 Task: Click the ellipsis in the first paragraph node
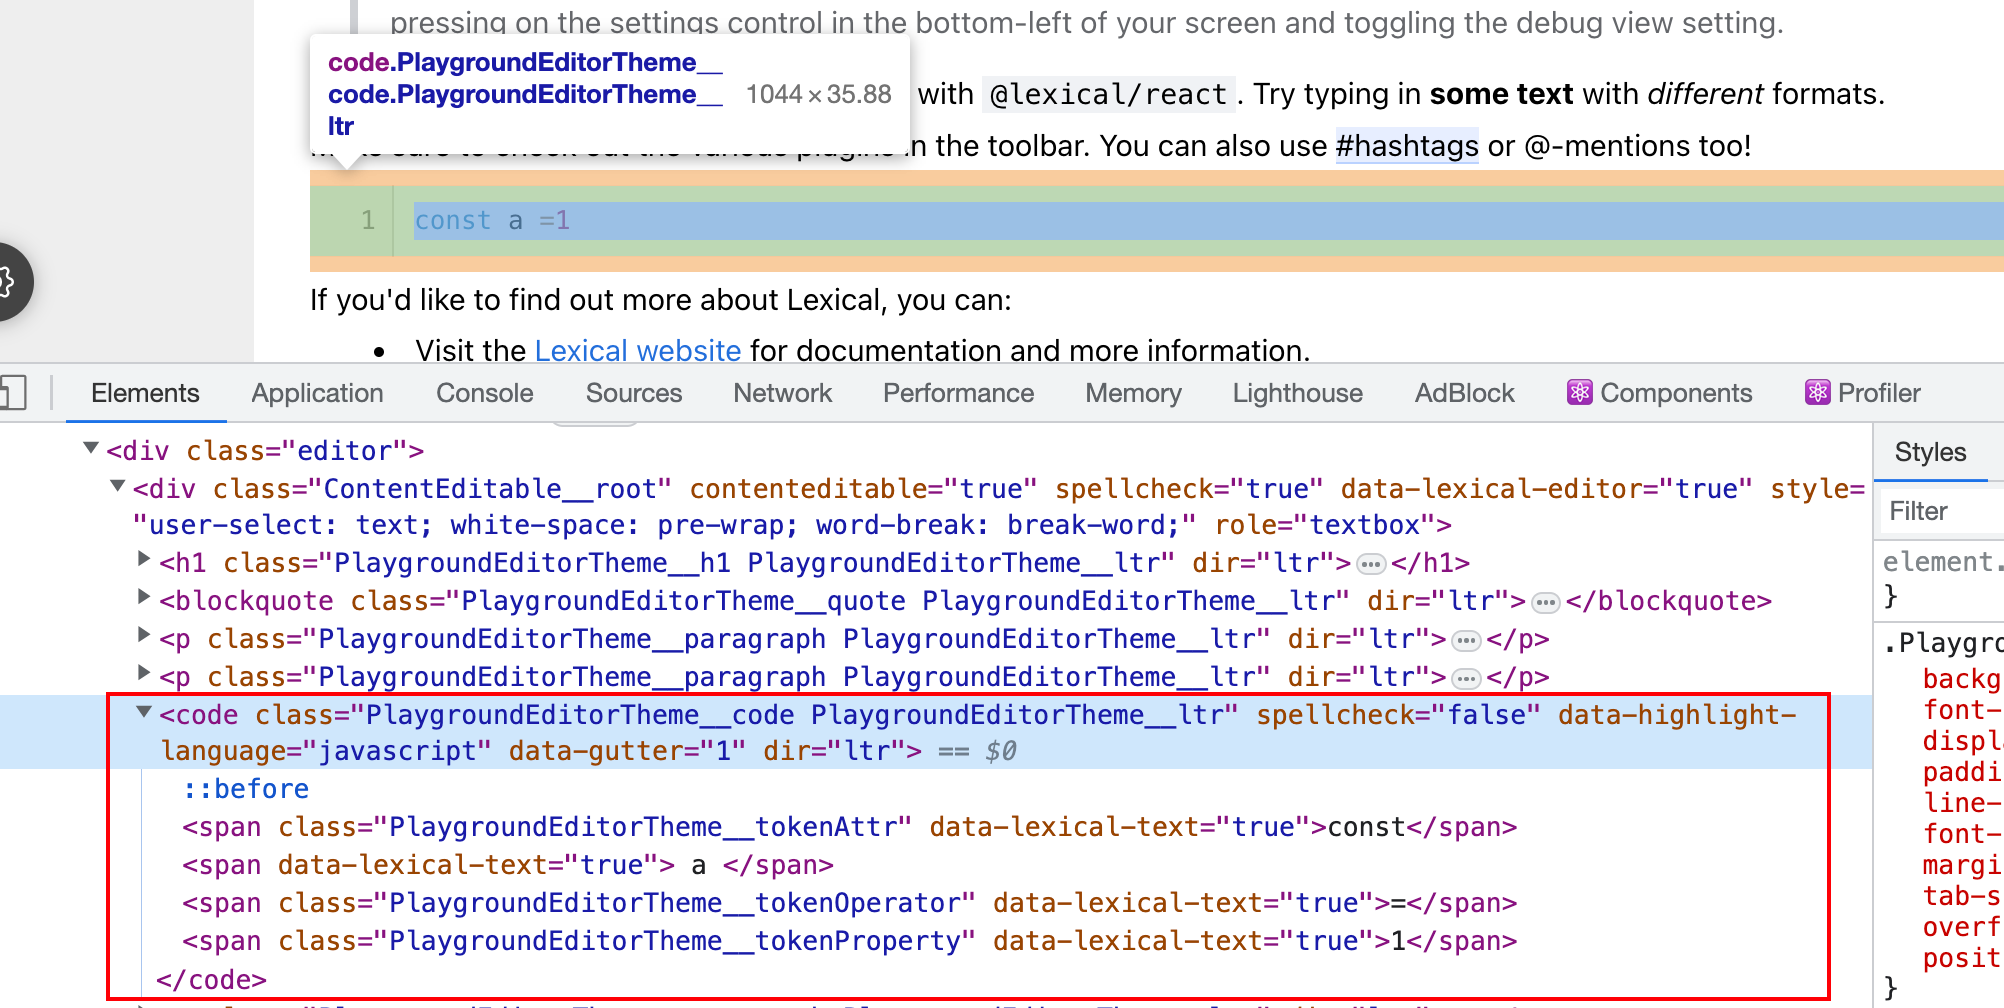(1466, 639)
